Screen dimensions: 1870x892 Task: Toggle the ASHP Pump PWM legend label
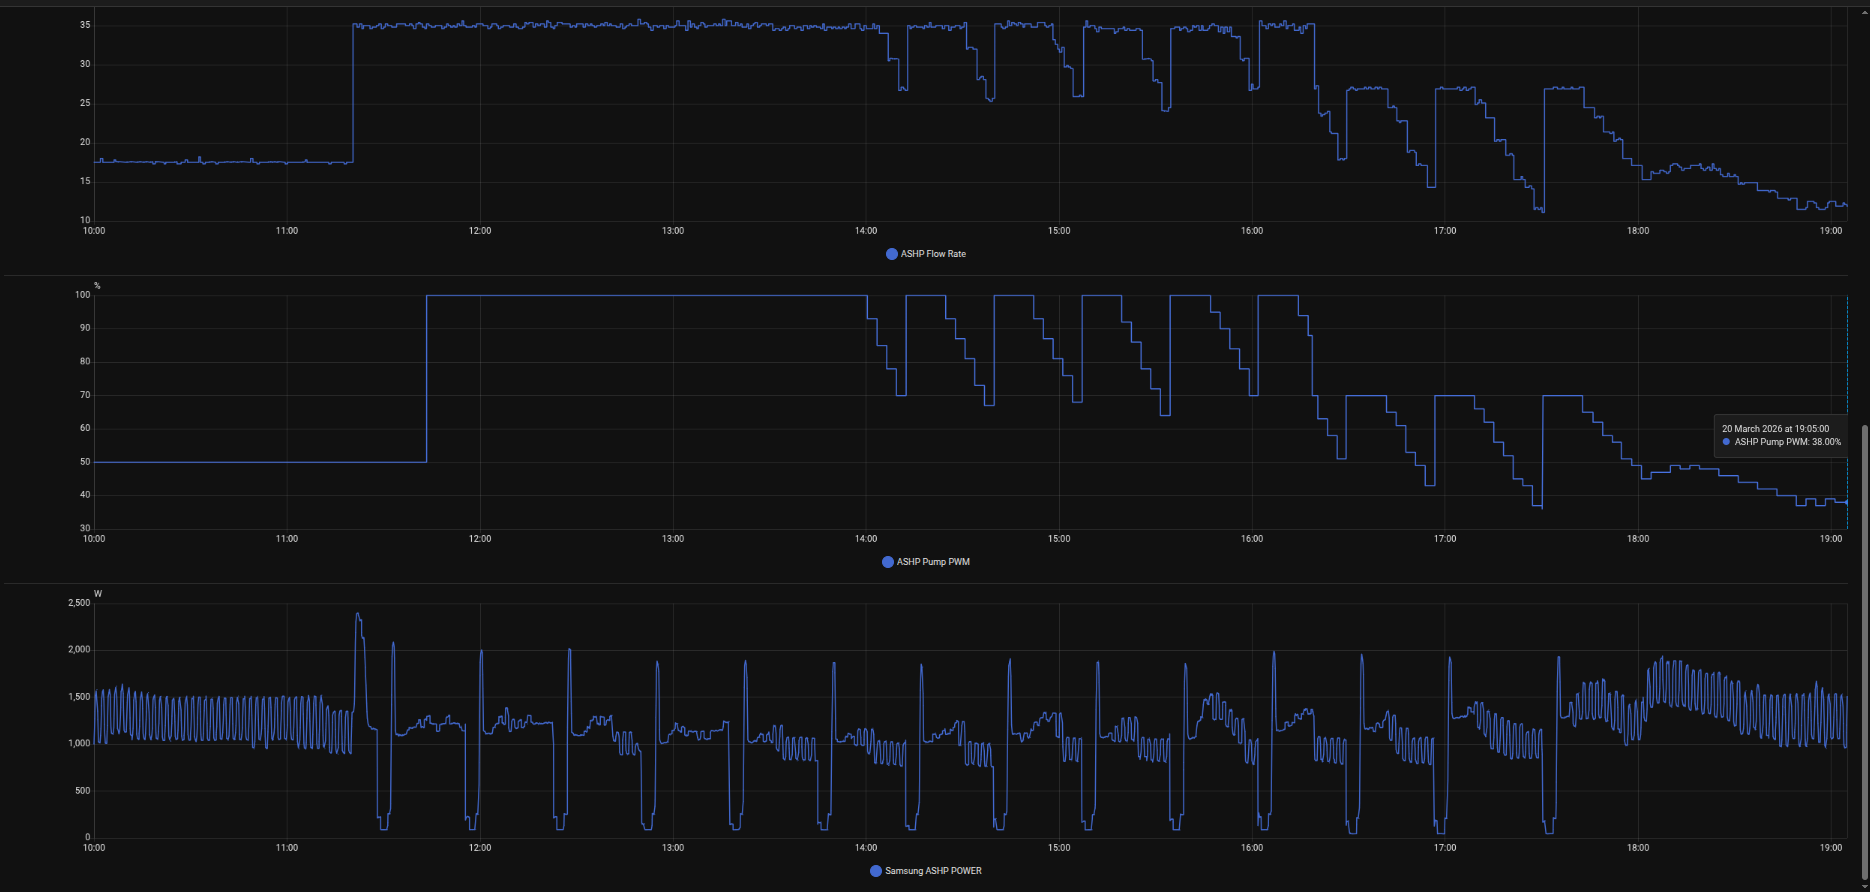(x=933, y=562)
